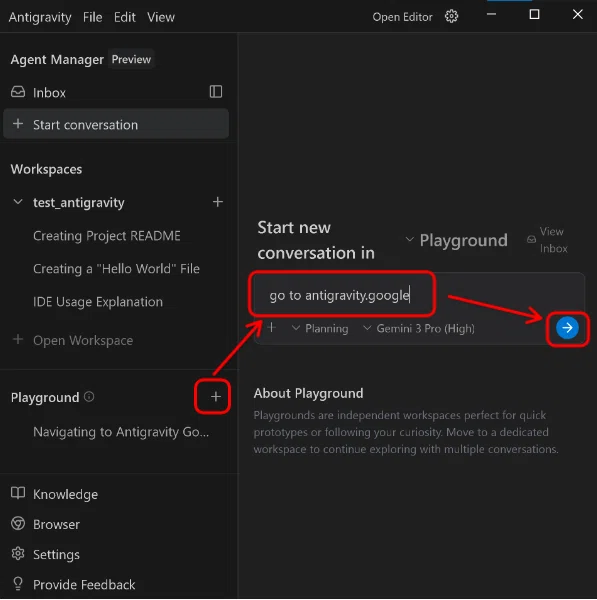Toggle the sidebar panel layout icon

tap(216, 92)
